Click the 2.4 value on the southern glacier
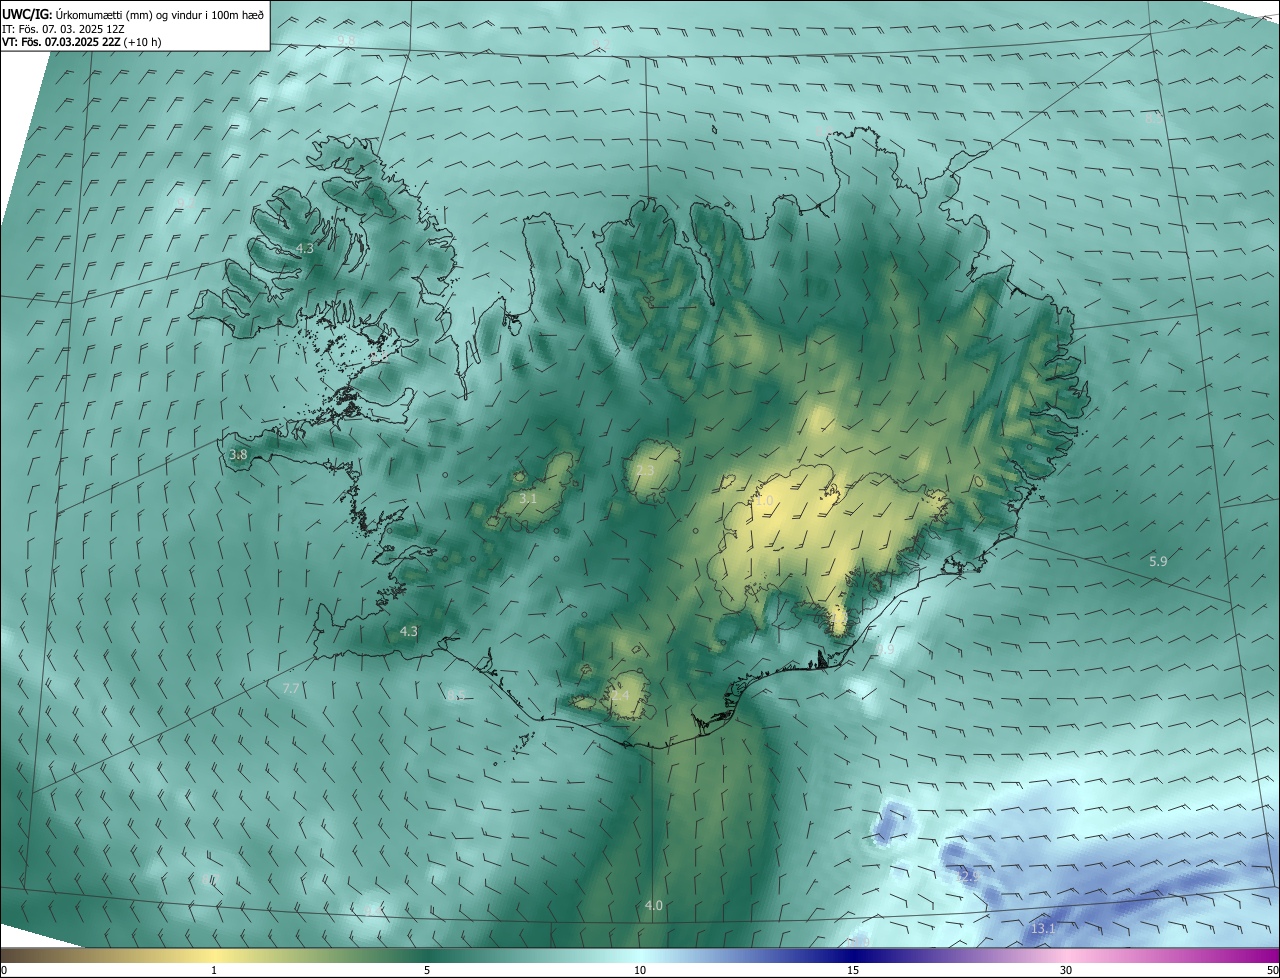 [620, 695]
